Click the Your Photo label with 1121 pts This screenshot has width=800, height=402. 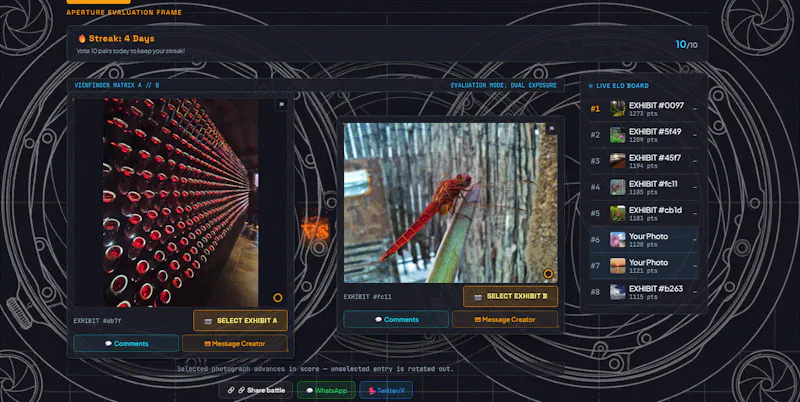[648, 263]
